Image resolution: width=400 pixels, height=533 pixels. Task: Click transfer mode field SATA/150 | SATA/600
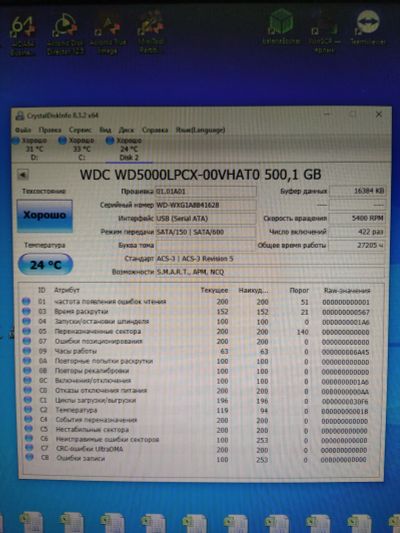pyautogui.click(x=206, y=232)
